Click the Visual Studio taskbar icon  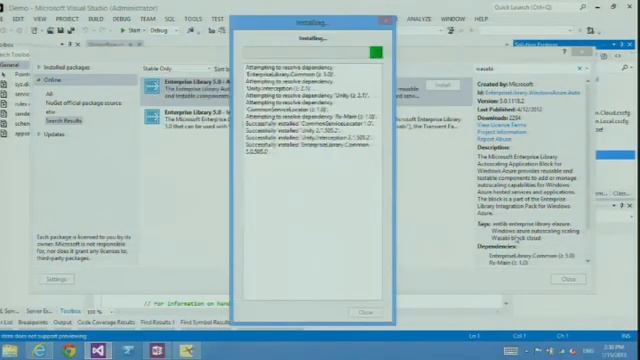tap(98, 351)
